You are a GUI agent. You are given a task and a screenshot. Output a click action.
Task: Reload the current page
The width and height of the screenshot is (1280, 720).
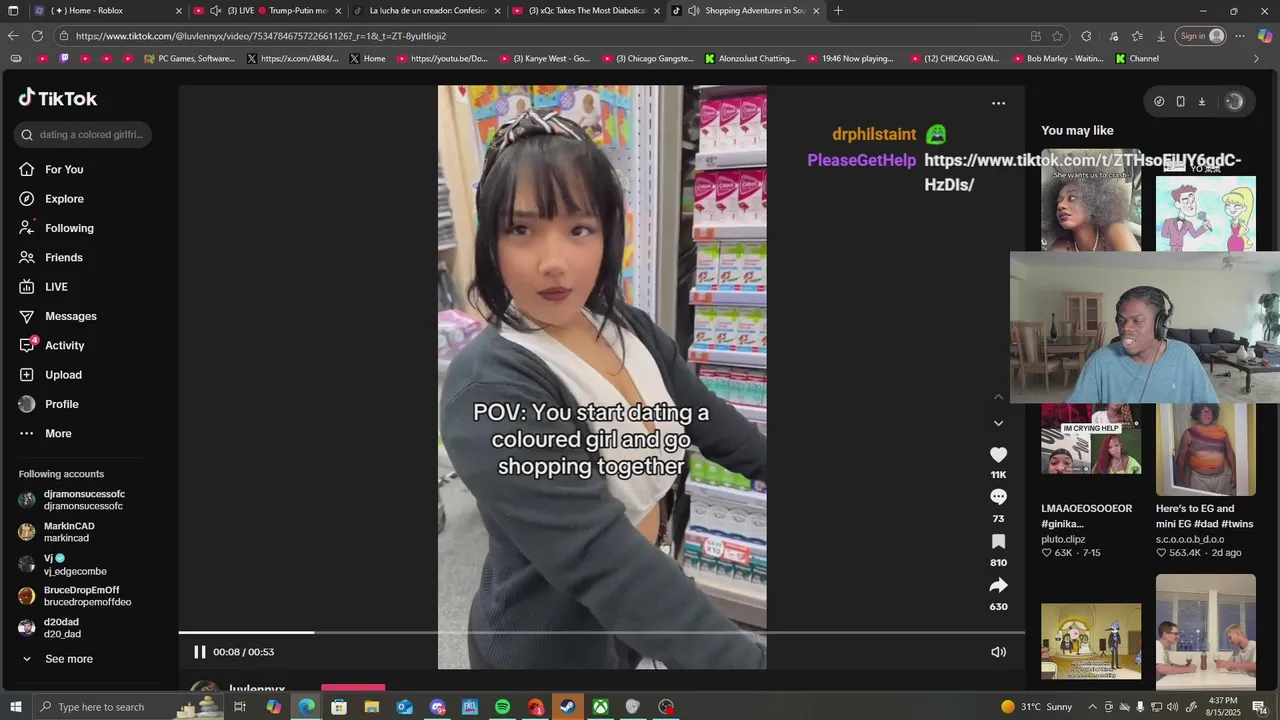[x=37, y=36]
